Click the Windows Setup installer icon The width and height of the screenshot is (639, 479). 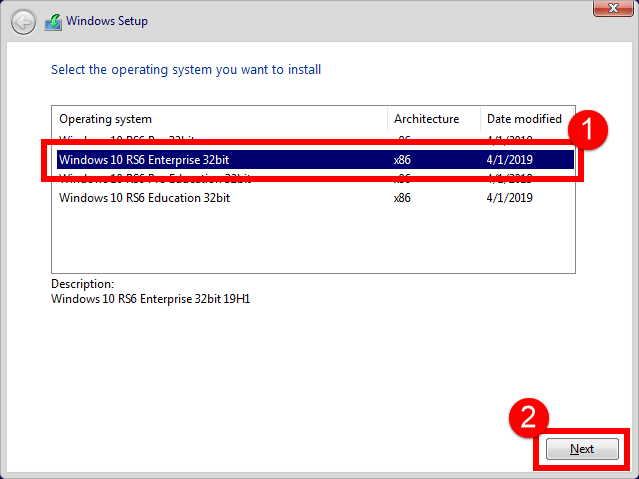[53, 22]
